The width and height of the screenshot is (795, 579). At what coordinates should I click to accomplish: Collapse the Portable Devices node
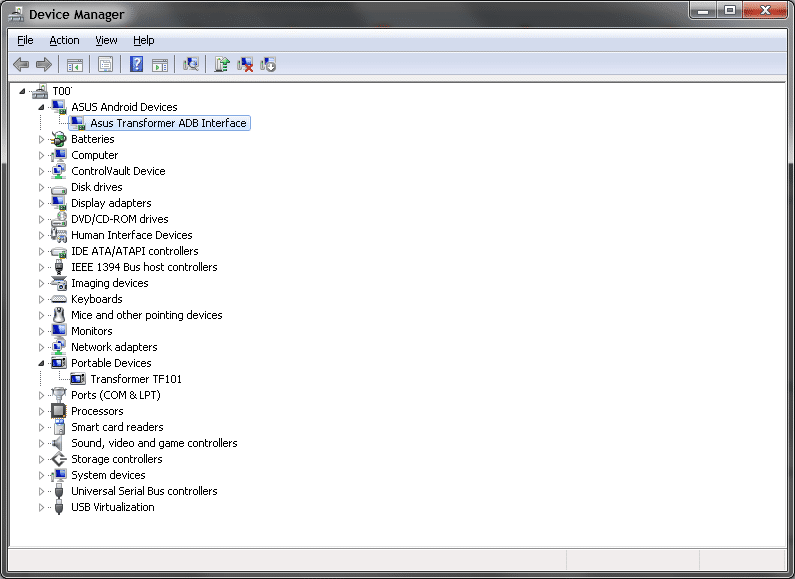pyautogui.click(x=41, y=363)
